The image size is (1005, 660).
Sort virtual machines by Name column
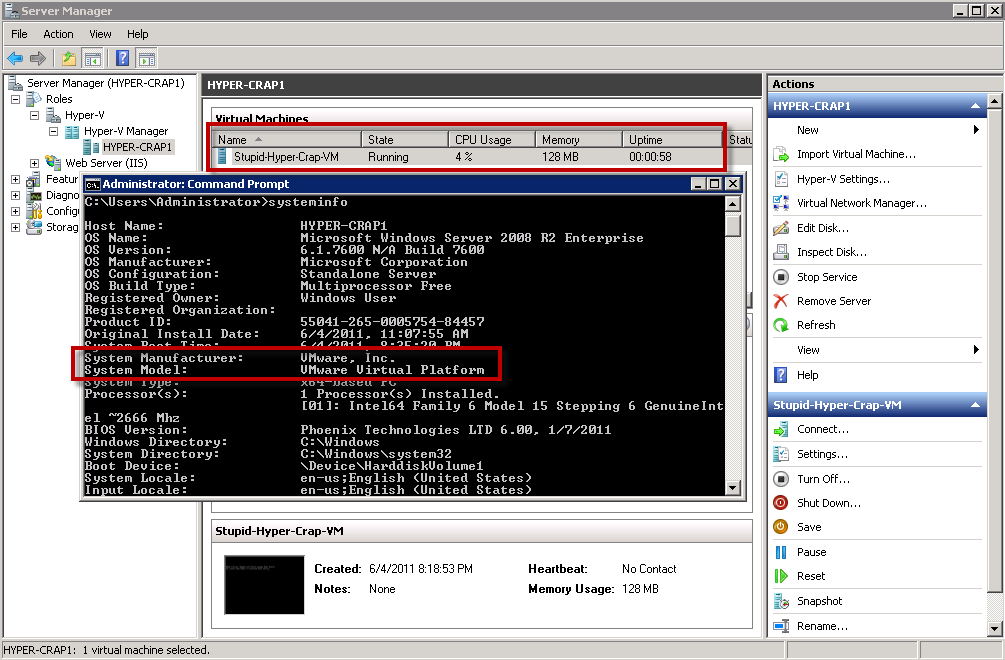tap(287, 140)
